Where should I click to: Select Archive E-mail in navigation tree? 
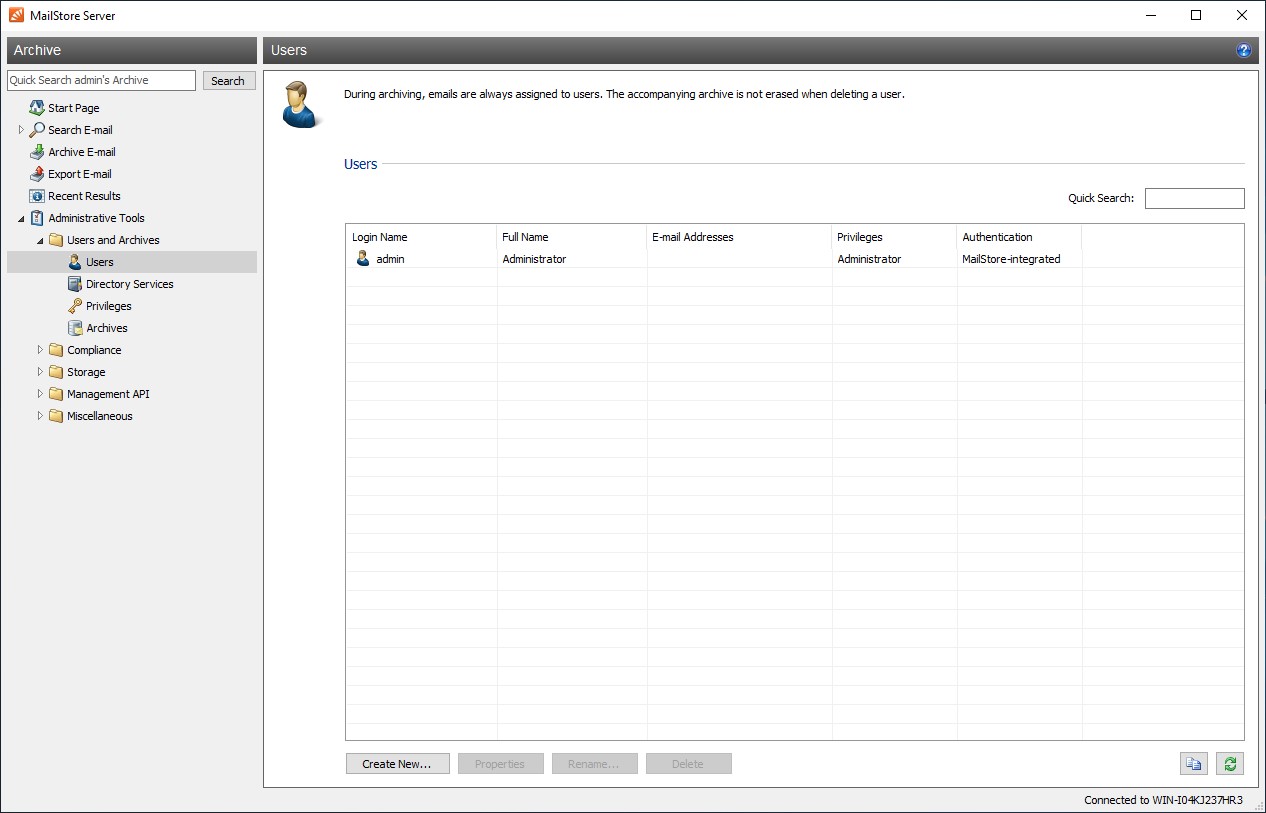click(x=81, y=152)
